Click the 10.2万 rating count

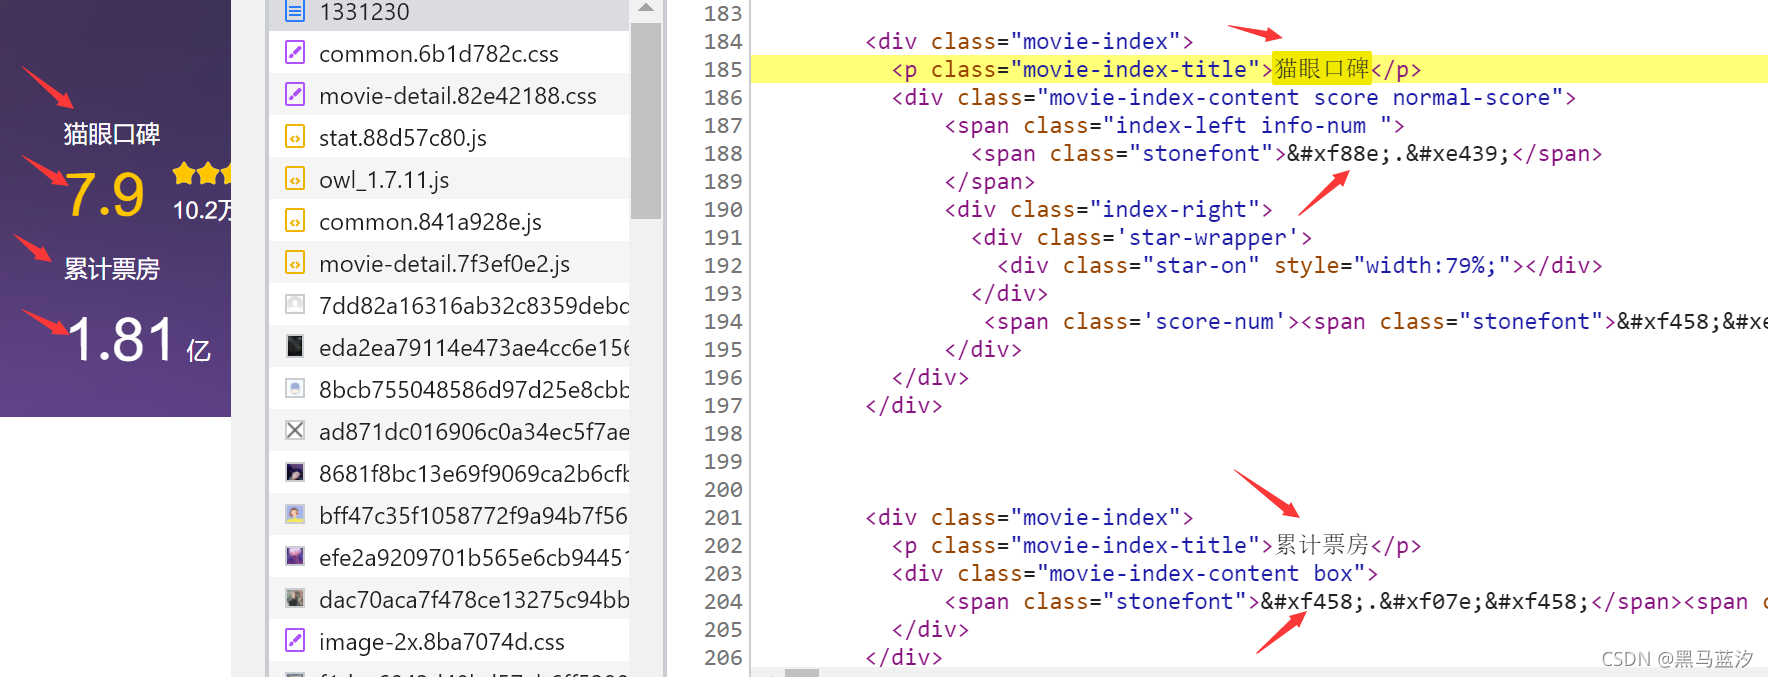[x=202, y=210]
